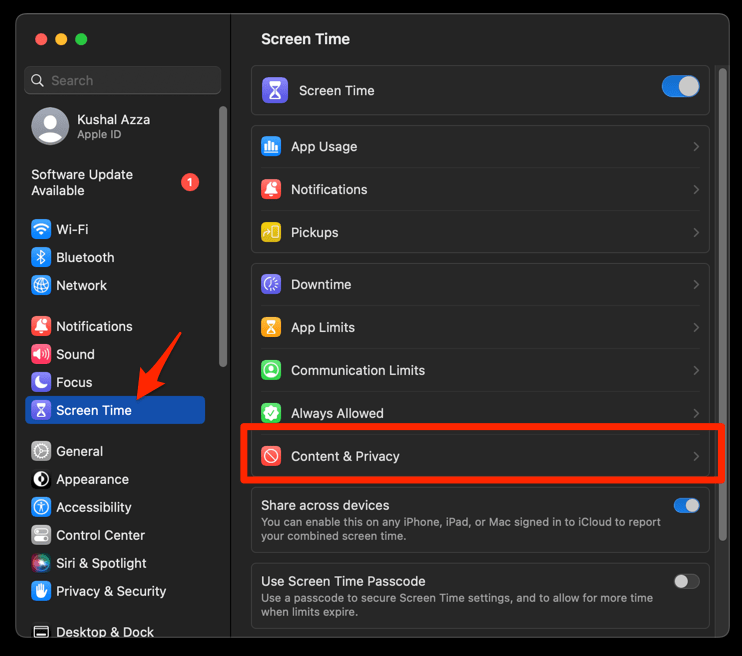Image resolution: width=742 pixels, height=656 pixels.
Task: Click the Pickups icon
Action: [x=271, y=232]
